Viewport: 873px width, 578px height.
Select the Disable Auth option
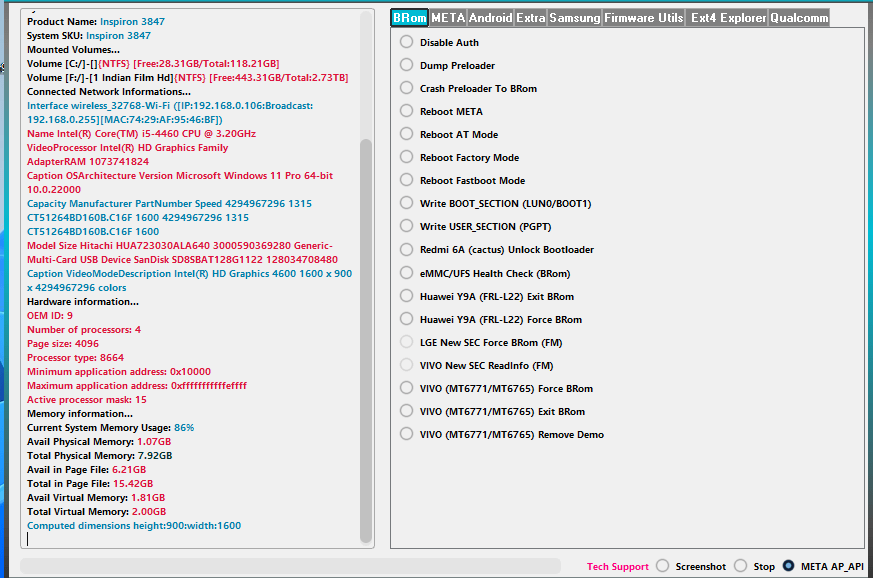point(407,42)
